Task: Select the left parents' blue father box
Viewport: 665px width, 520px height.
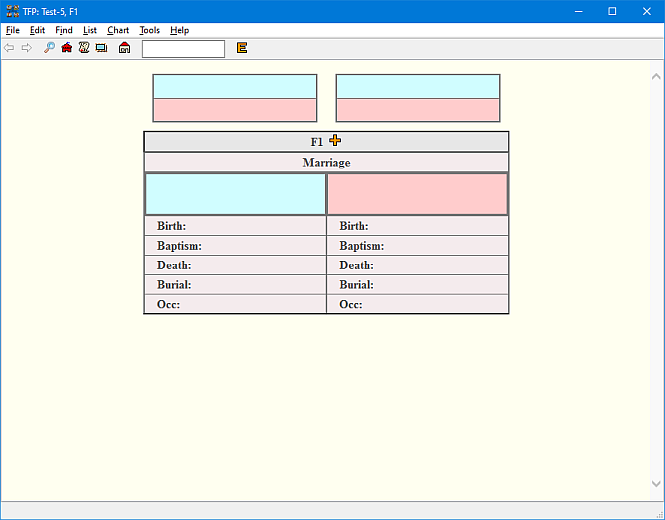Action: point(235,87)
